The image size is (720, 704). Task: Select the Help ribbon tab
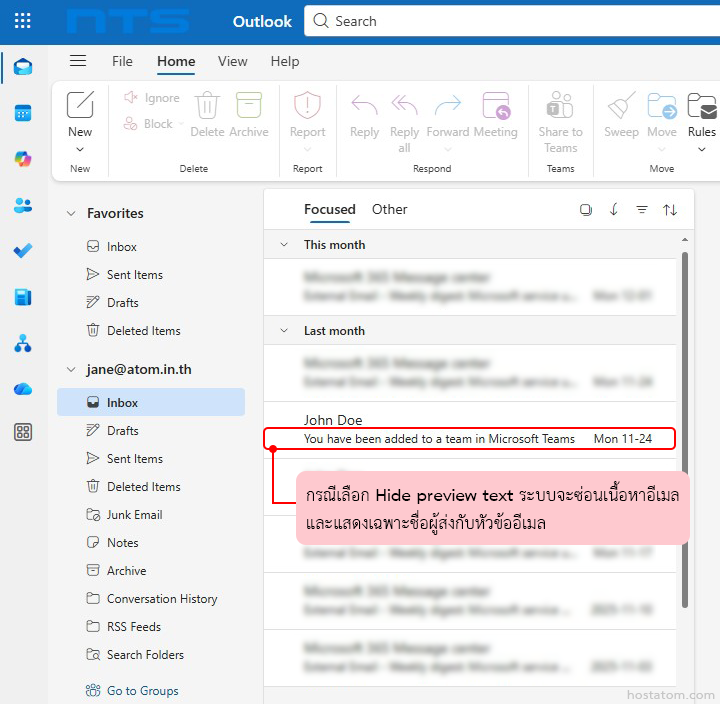click(285, 61)
